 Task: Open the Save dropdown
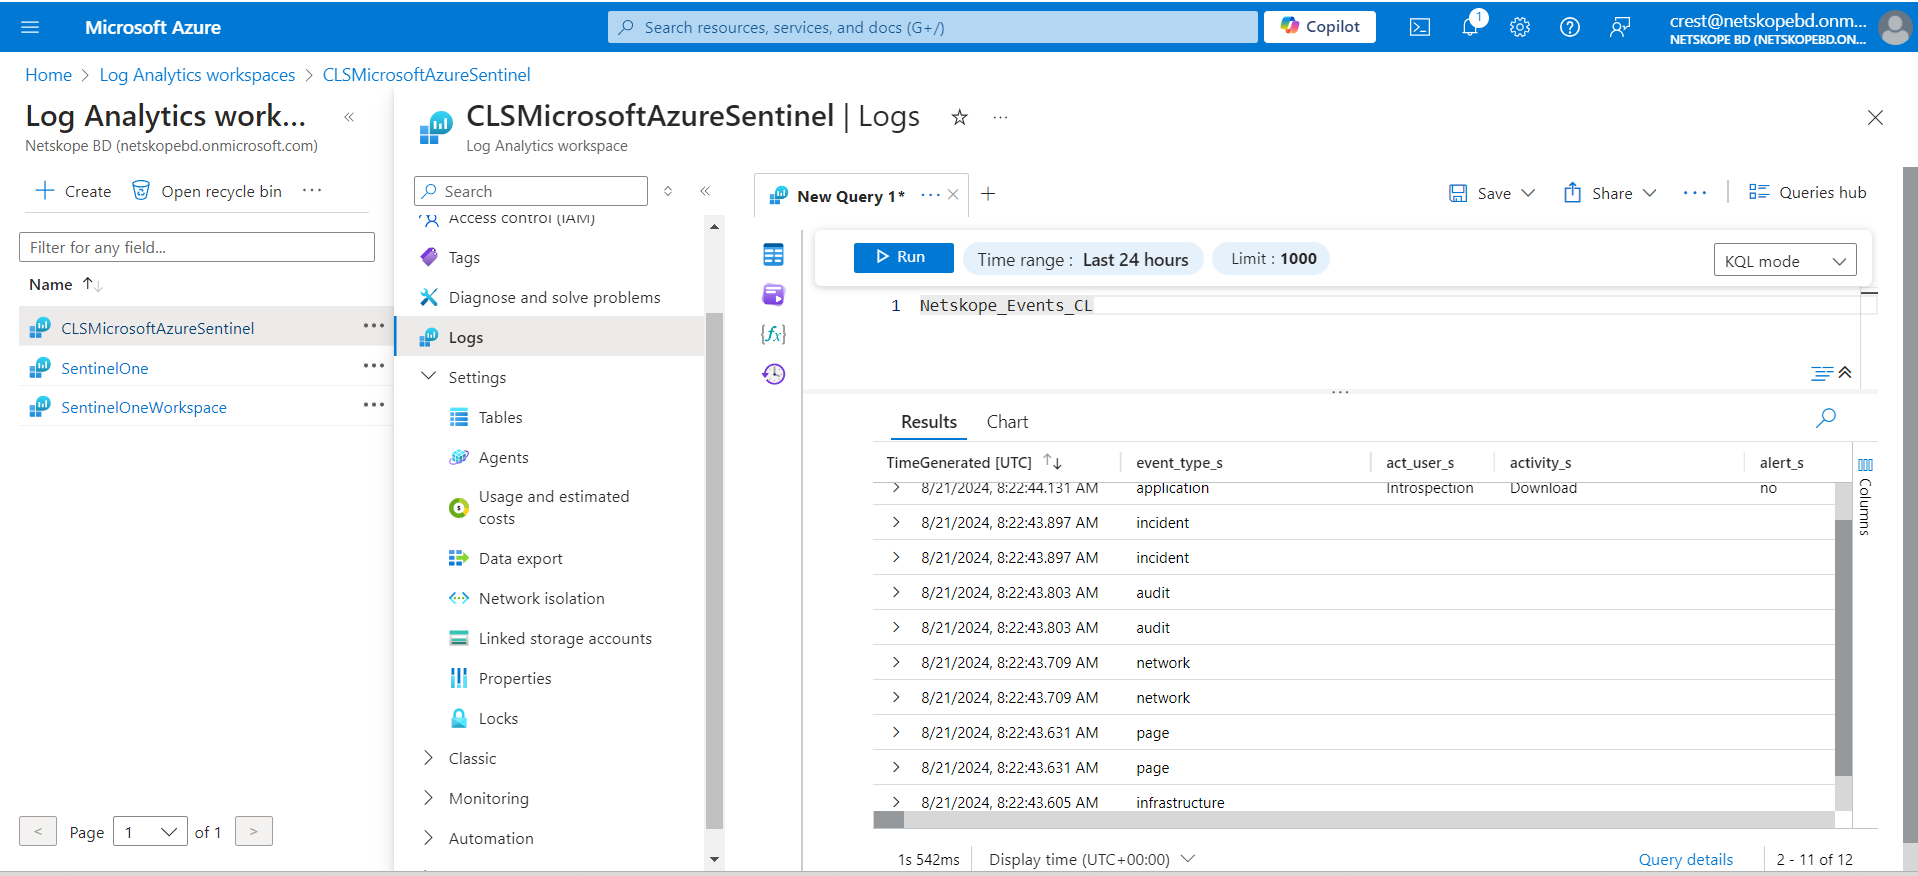[1528, 193]
